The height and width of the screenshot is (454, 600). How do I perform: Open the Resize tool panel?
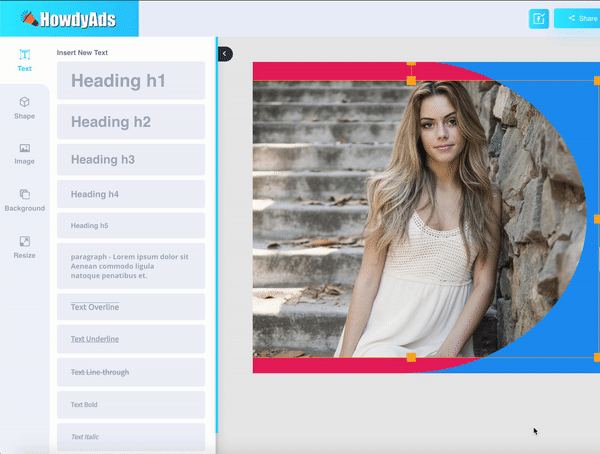click(x=24, y=247)
